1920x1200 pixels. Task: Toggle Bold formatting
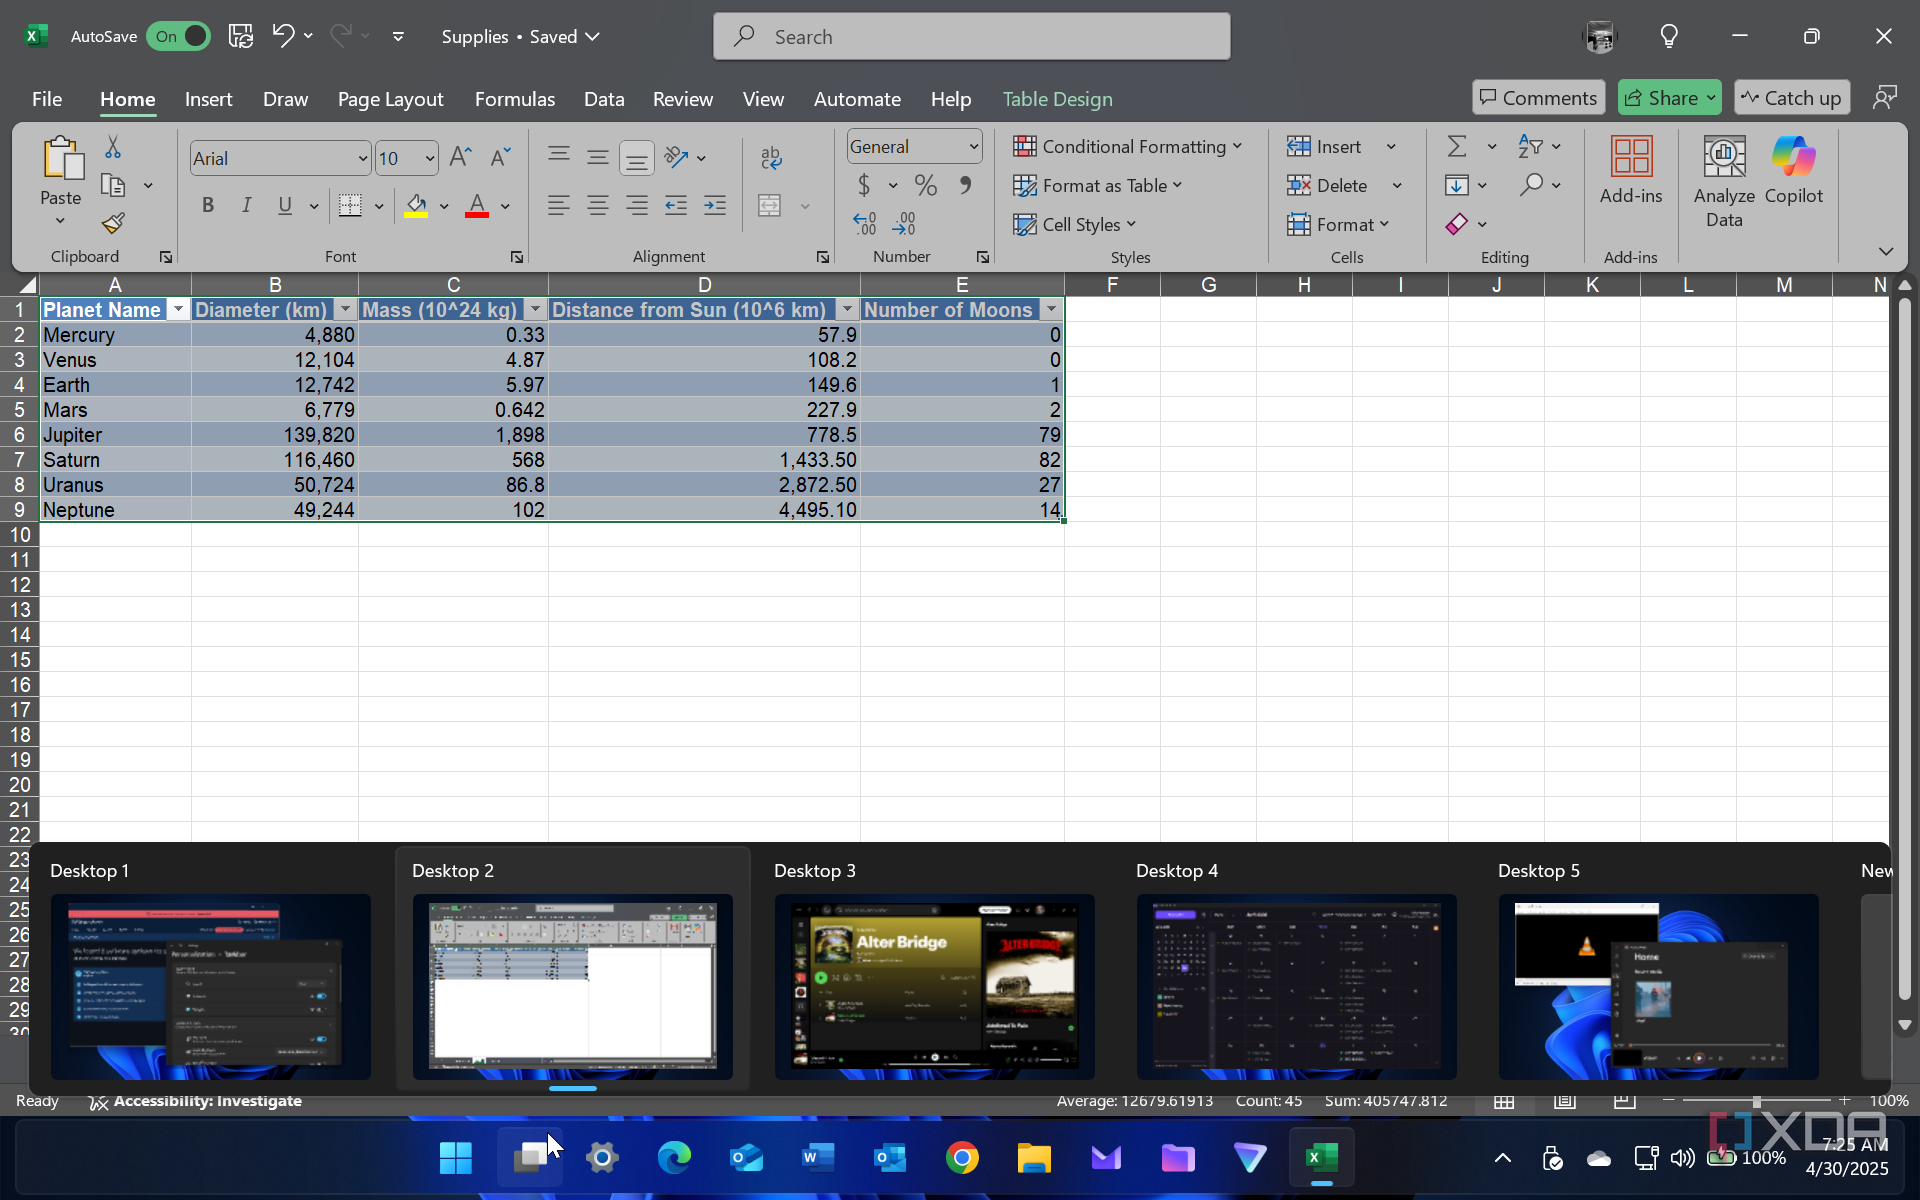point(208,206)
